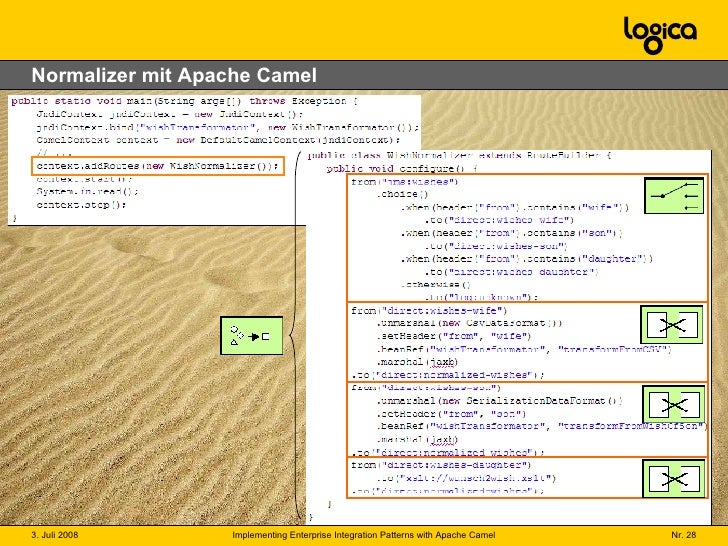Click the translator icon in wishes-son block

673,404
